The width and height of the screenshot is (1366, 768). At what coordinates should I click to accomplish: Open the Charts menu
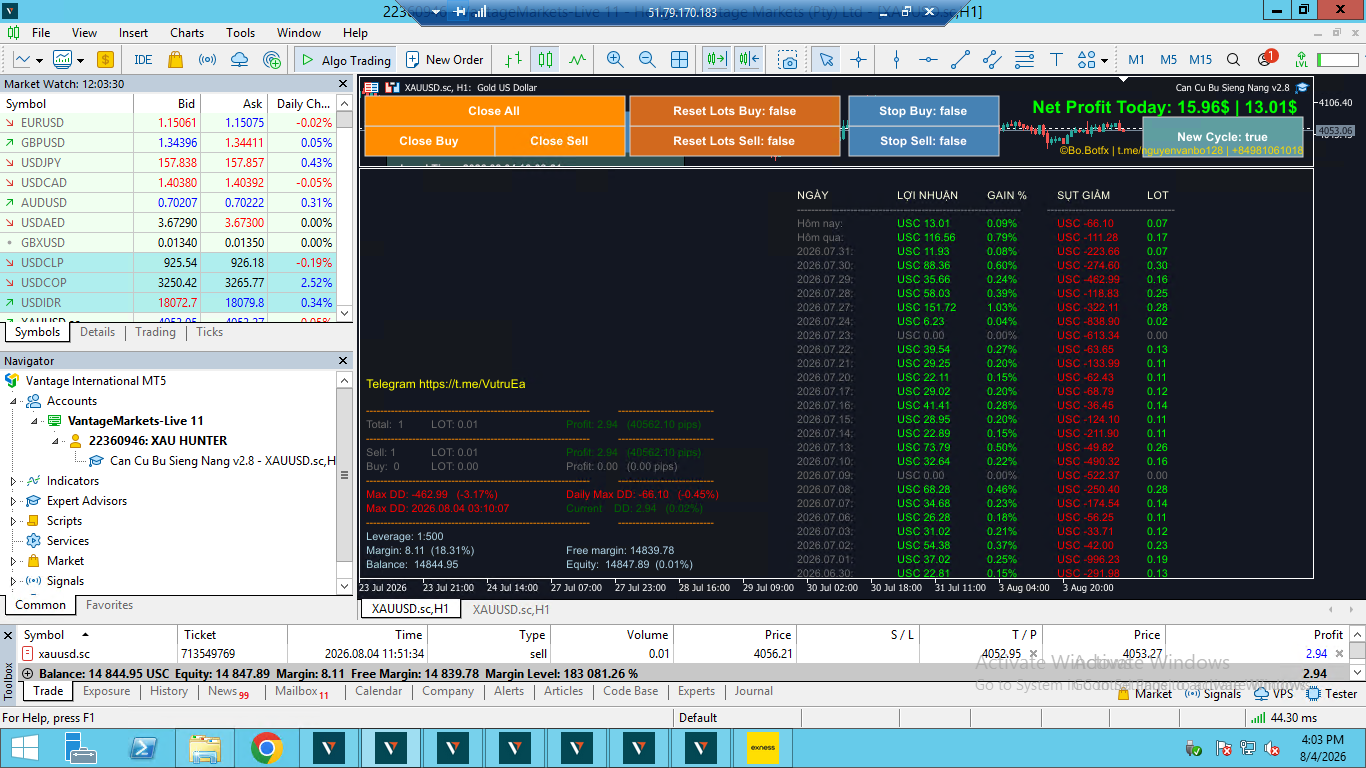187,33
